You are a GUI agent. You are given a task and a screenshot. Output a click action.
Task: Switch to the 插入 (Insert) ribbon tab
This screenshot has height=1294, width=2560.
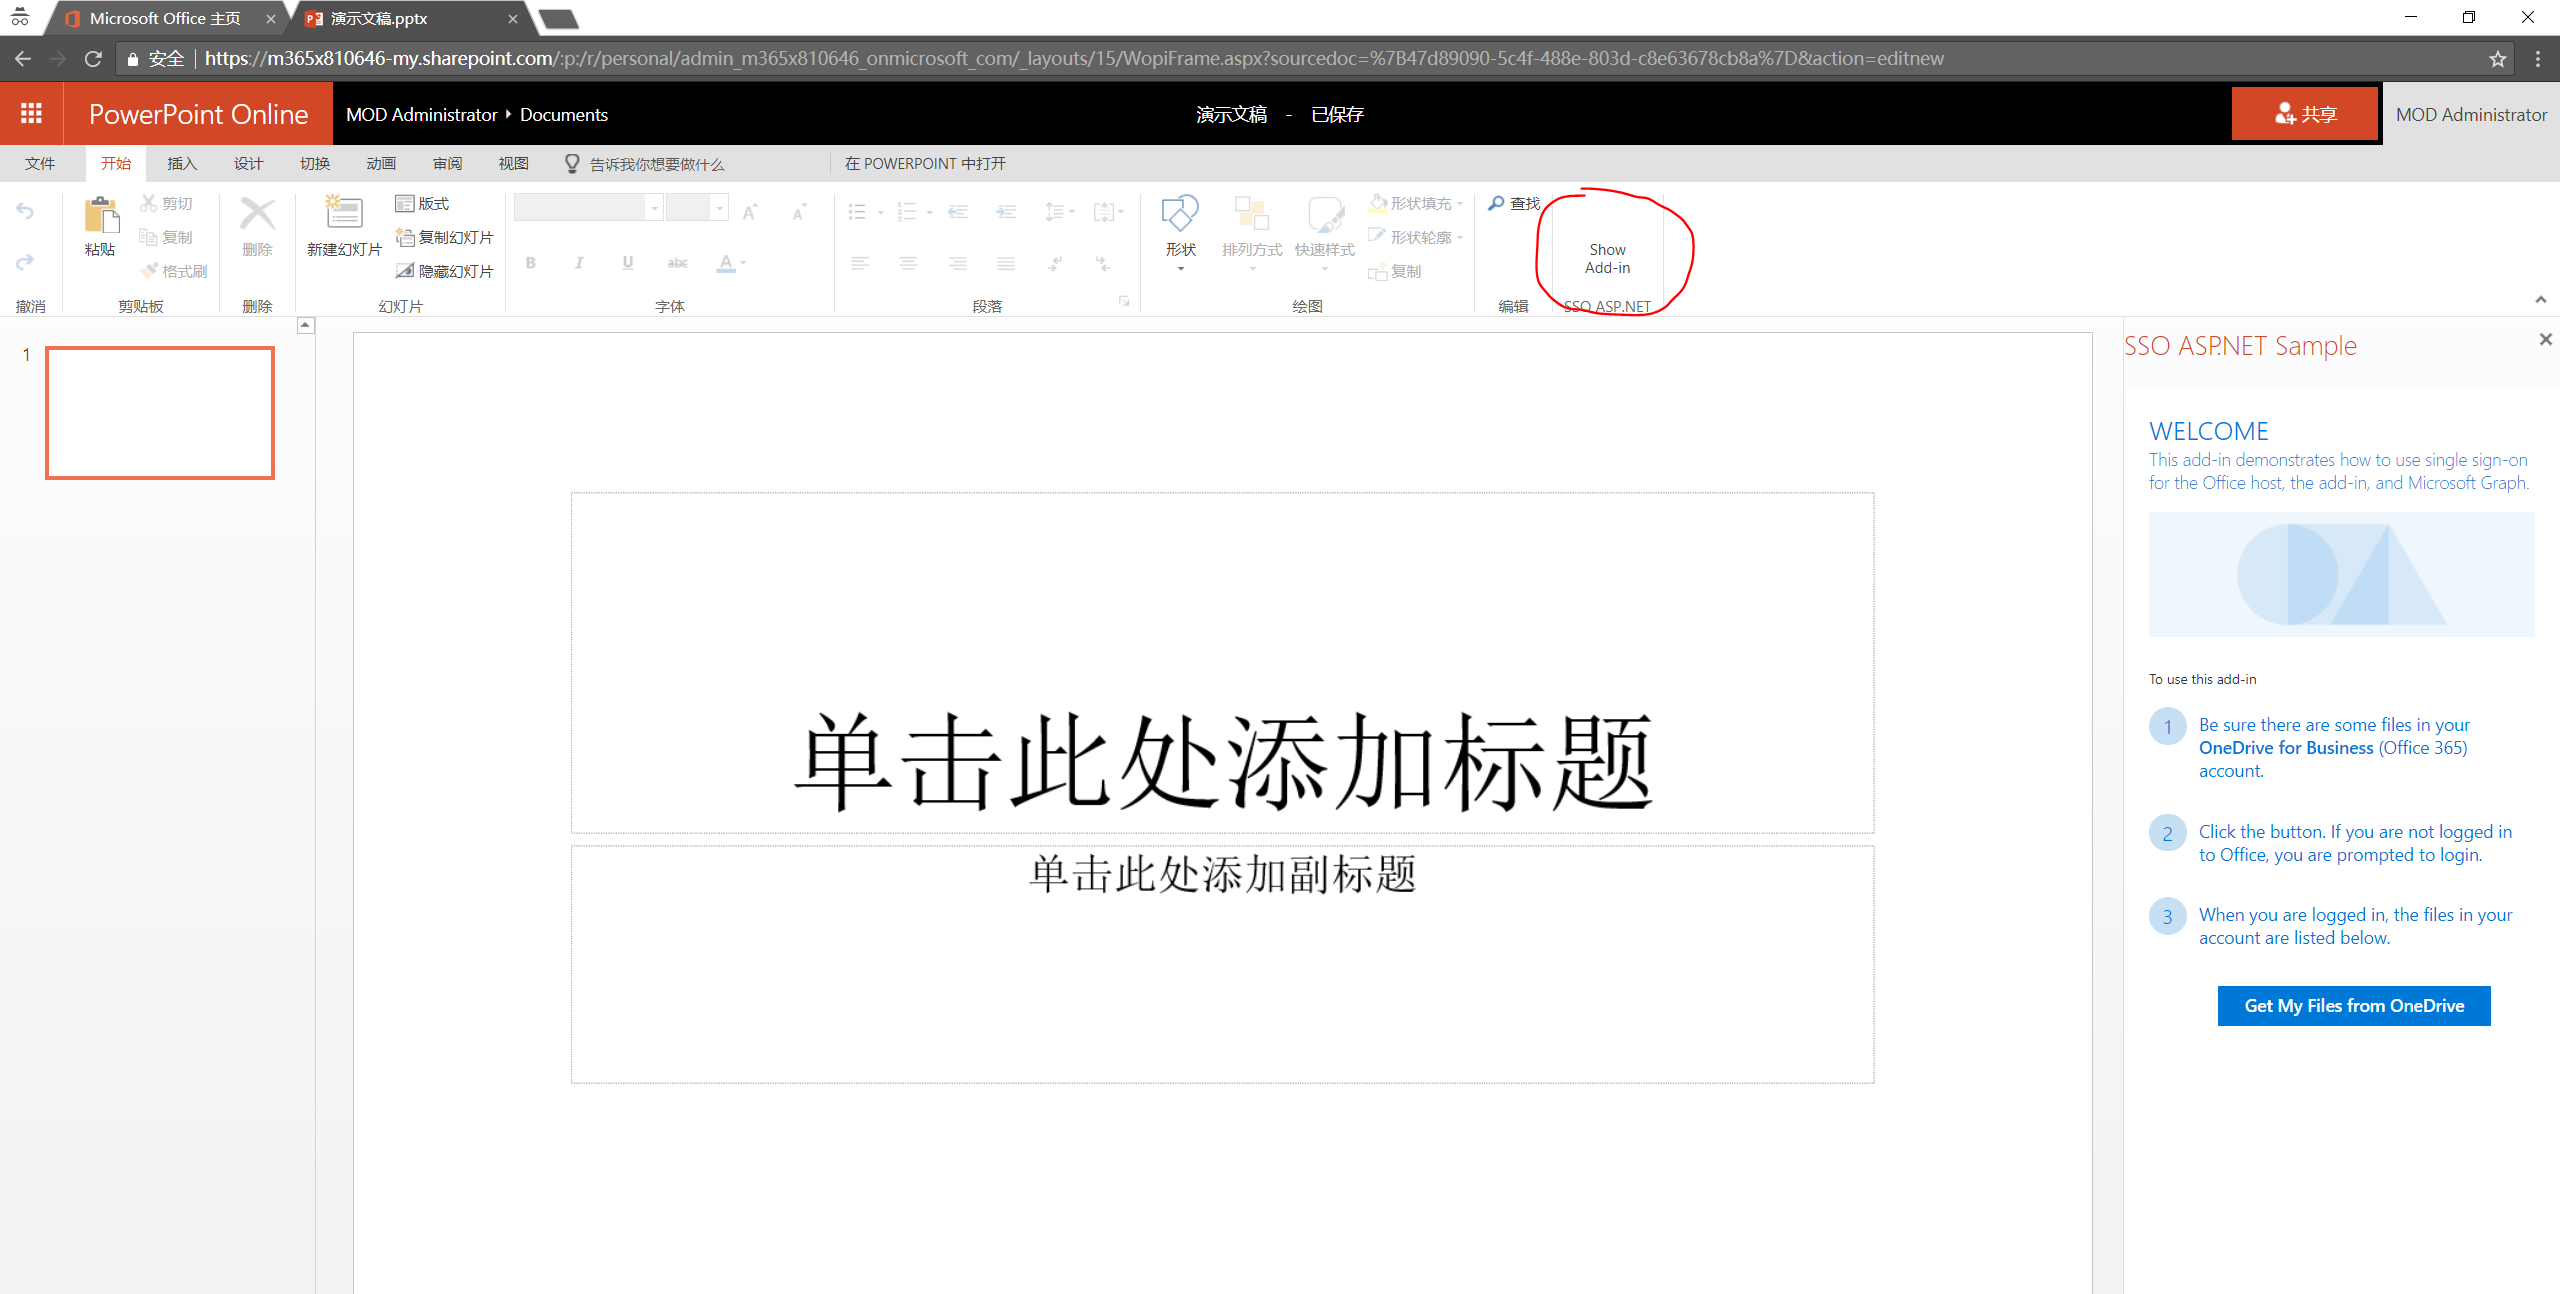(181, 163)
